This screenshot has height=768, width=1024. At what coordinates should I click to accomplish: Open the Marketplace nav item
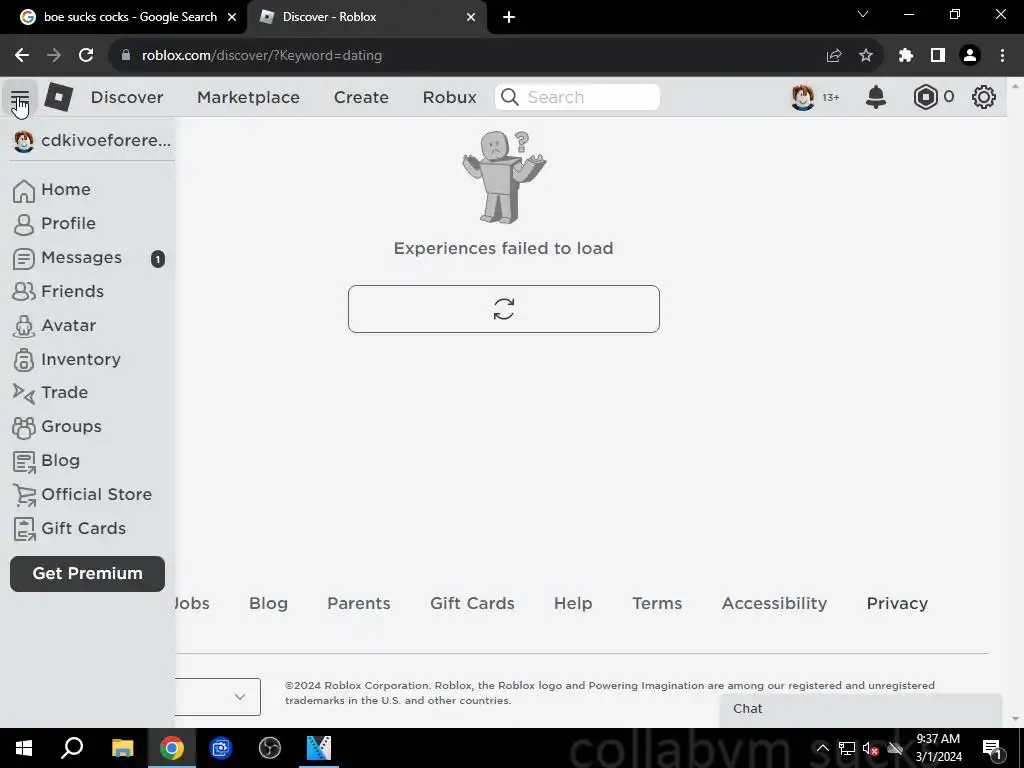point(248,97)
